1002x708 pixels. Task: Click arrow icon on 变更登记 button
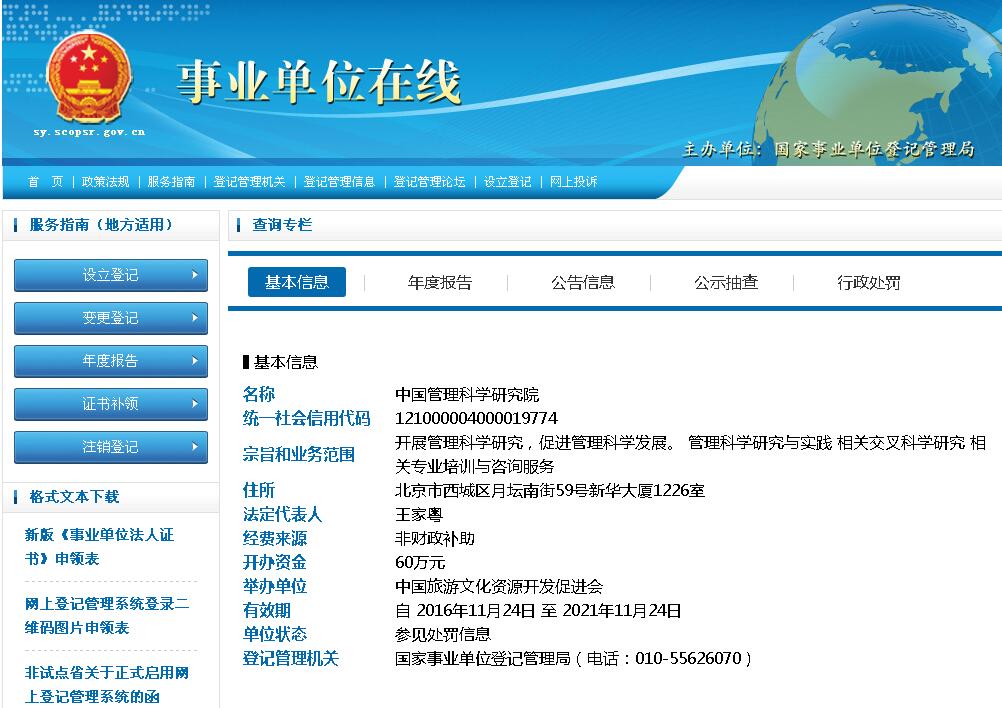click(195, 318)
